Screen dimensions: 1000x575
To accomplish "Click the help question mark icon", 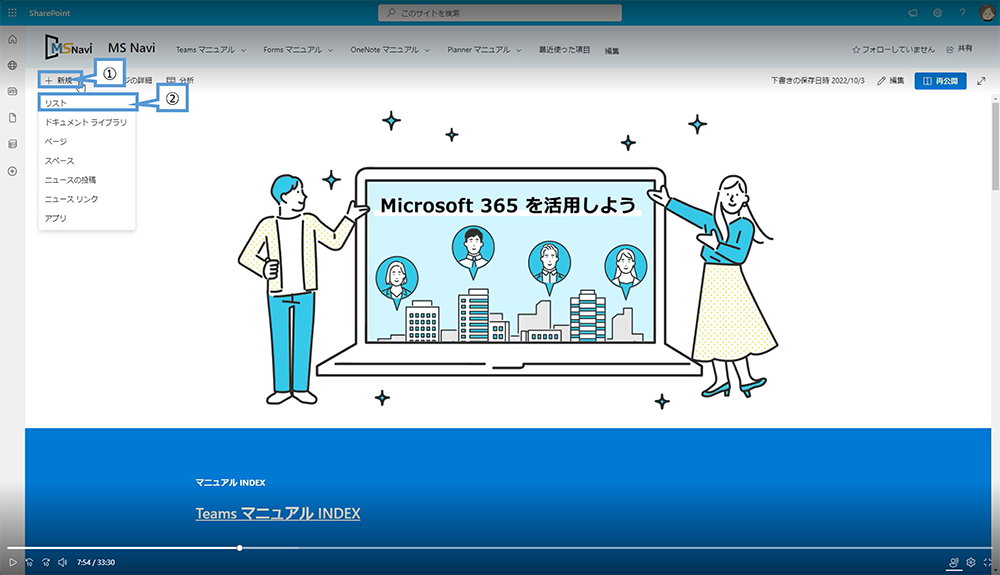I will (962, 12).
